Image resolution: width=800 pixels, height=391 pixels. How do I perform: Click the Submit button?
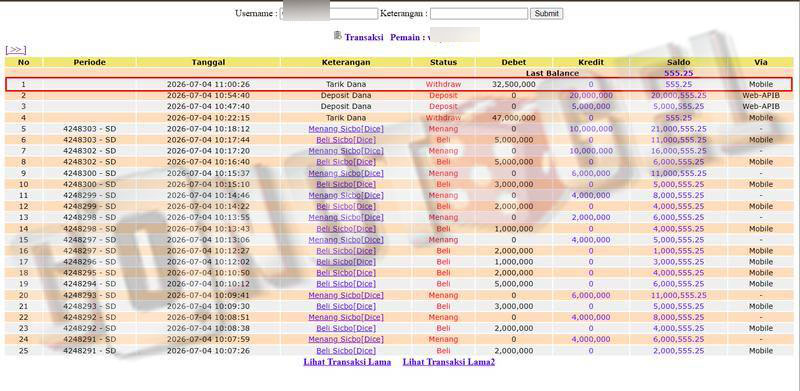point(546,13)
